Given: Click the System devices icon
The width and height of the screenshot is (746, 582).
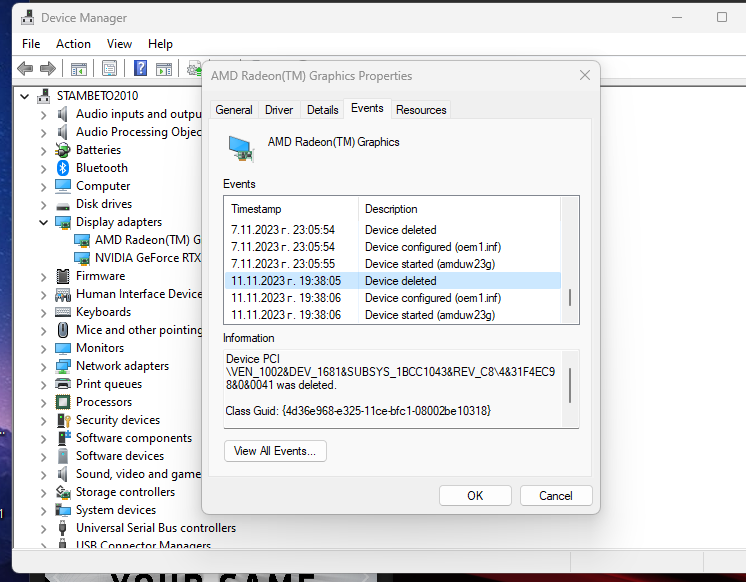Looking at the screenshot, I should tap(63, 510).
